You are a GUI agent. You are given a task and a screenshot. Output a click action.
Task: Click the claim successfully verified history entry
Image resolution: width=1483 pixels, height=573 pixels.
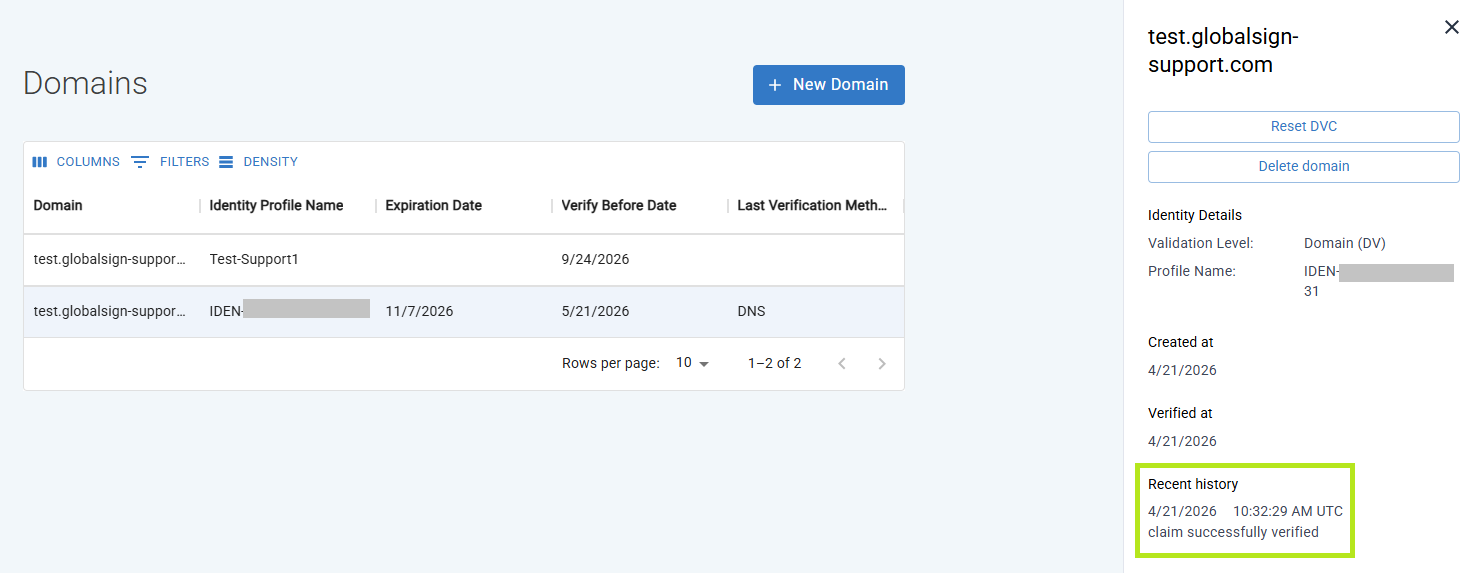(x=1233, y=532)
